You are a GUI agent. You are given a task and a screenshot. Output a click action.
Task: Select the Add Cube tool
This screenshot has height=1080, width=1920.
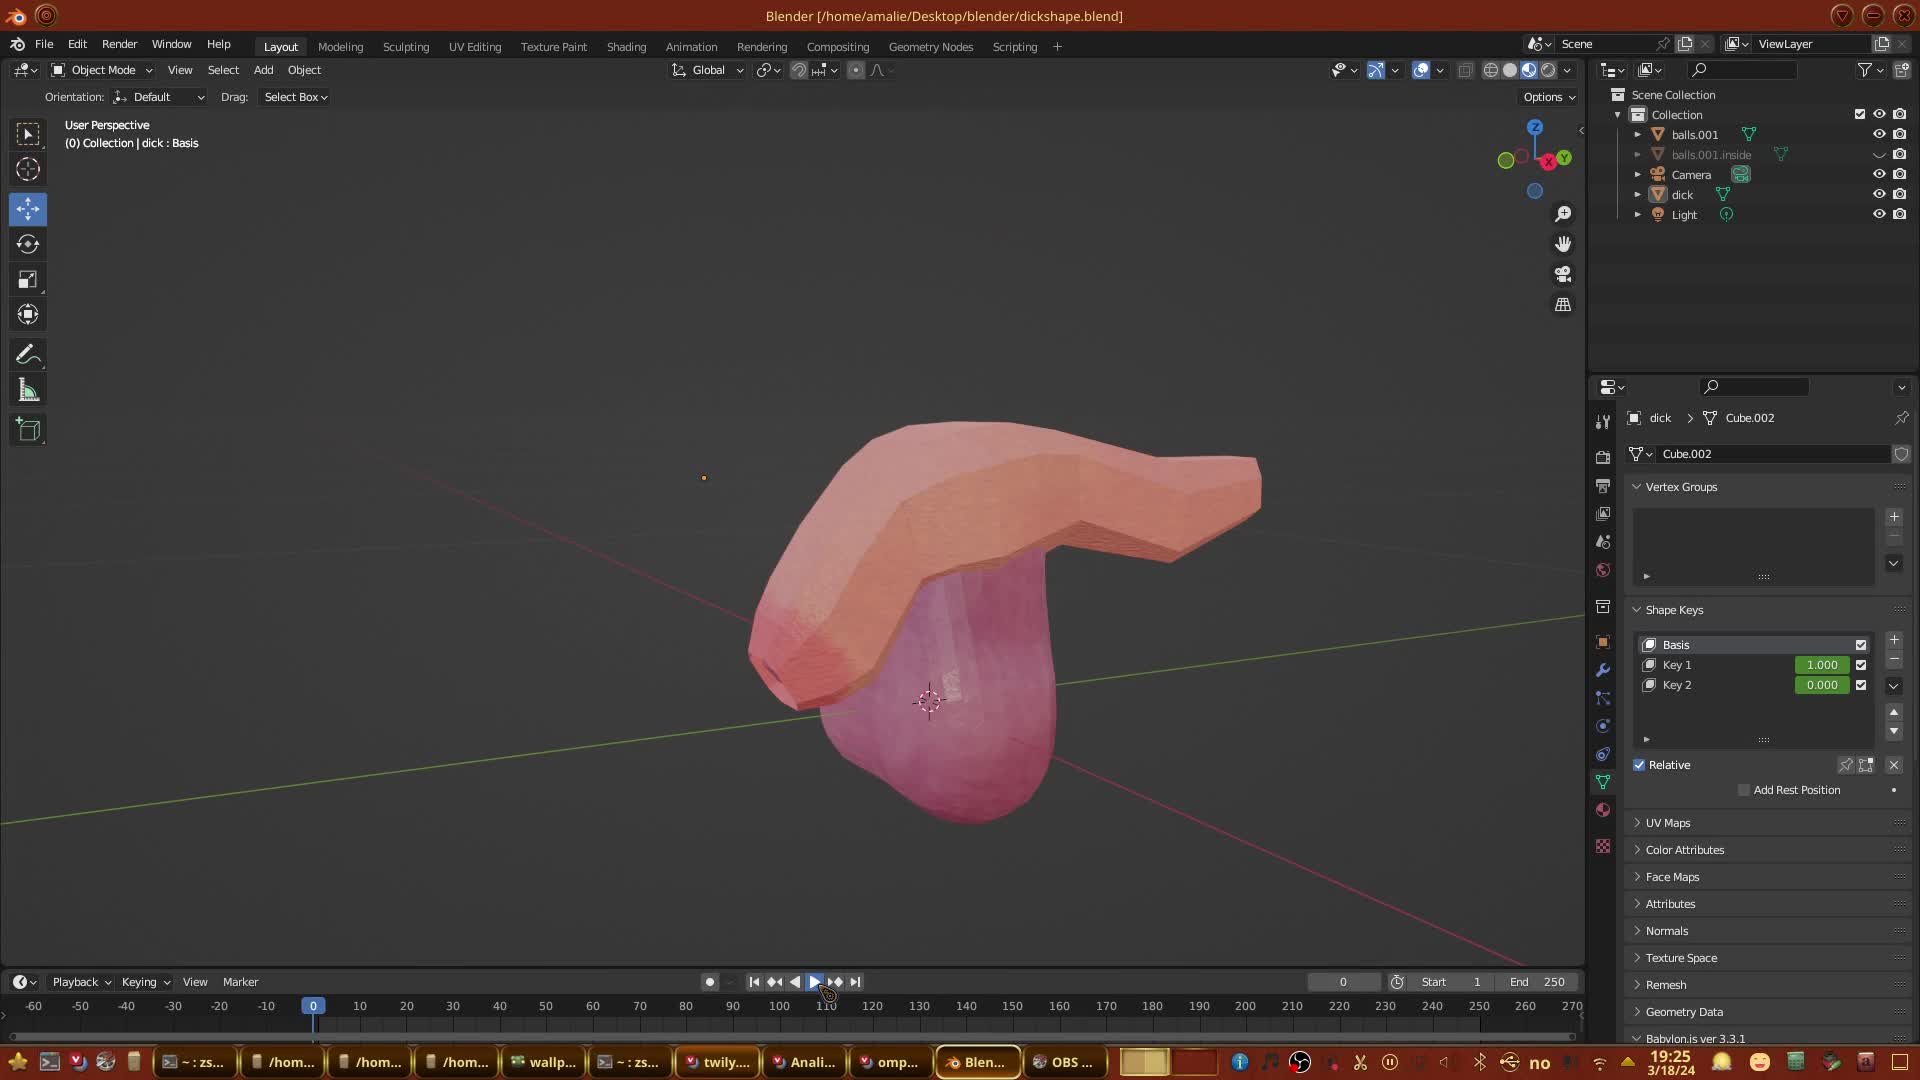click(28, 431)
